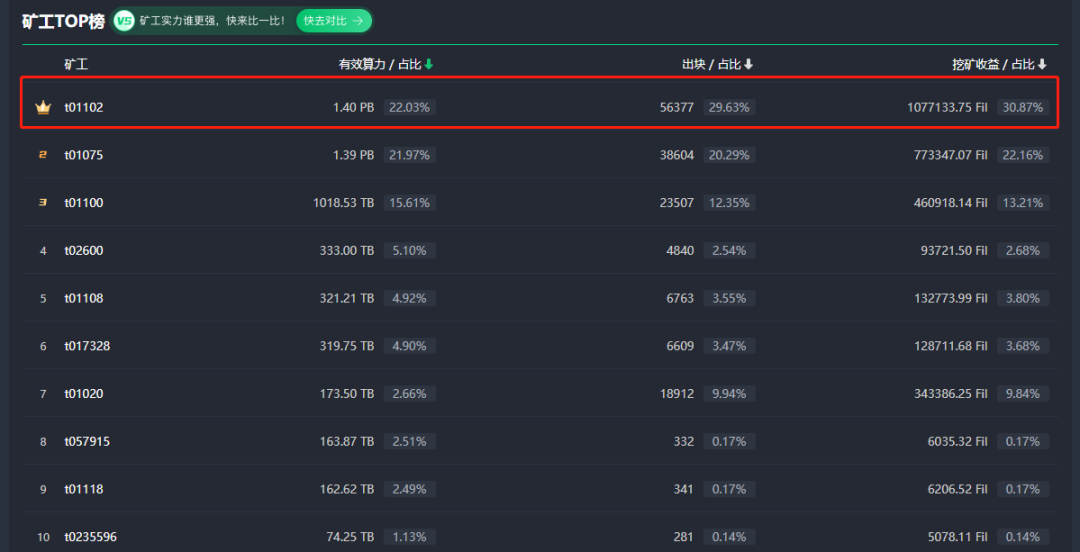Click the 21.97% share badge
This screenshot has width=1080, height=552.
click(409, 155)
